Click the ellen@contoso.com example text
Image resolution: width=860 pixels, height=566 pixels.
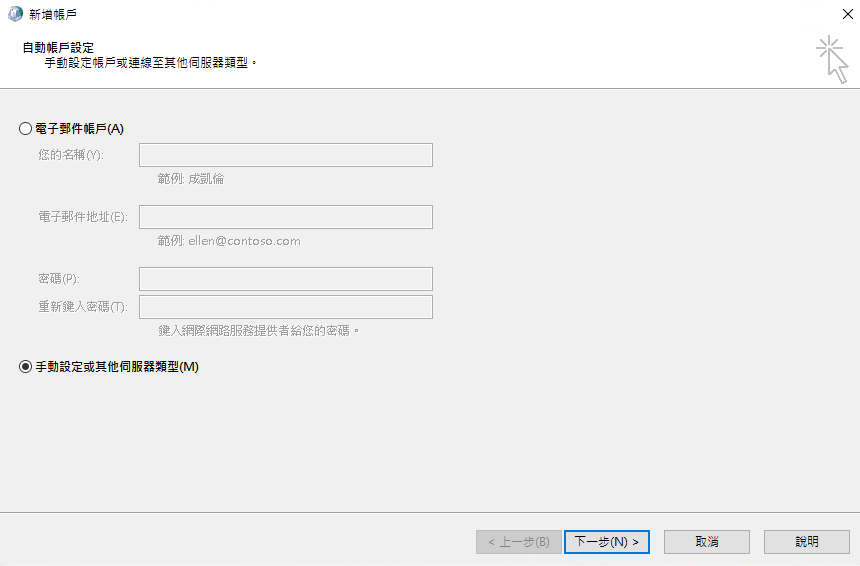tap(244, 241)
